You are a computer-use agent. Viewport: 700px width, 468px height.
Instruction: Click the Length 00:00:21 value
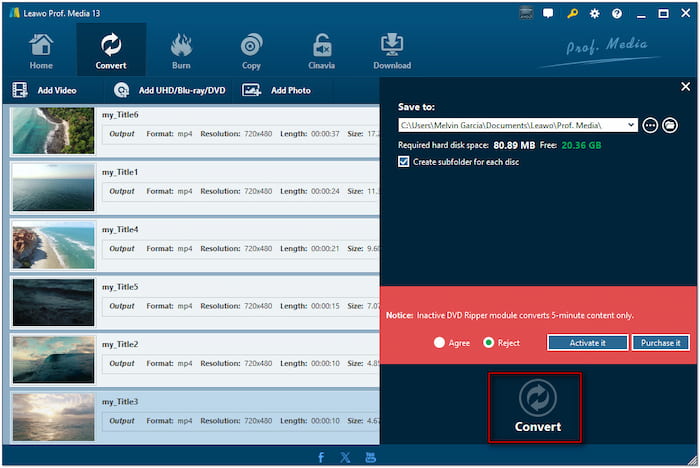tap(325, 248)
